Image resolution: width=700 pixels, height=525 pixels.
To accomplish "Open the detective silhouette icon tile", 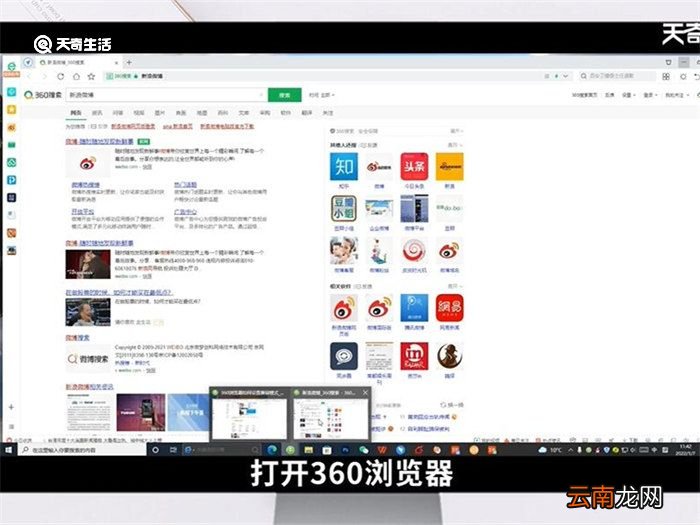I will click(450, 356).
